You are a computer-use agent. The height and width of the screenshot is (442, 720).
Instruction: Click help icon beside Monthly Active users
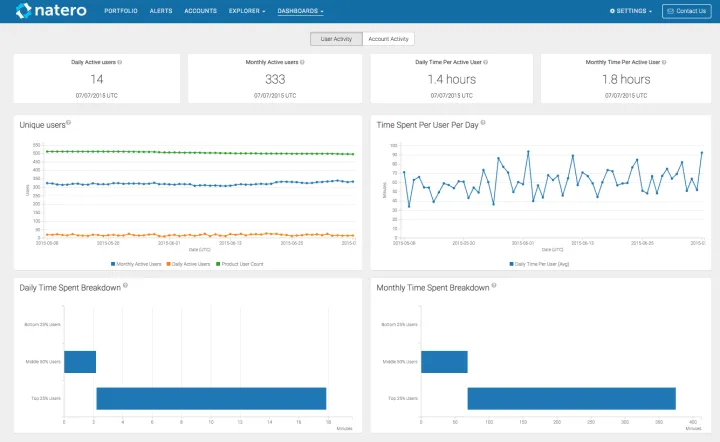[x=303, y=62]
